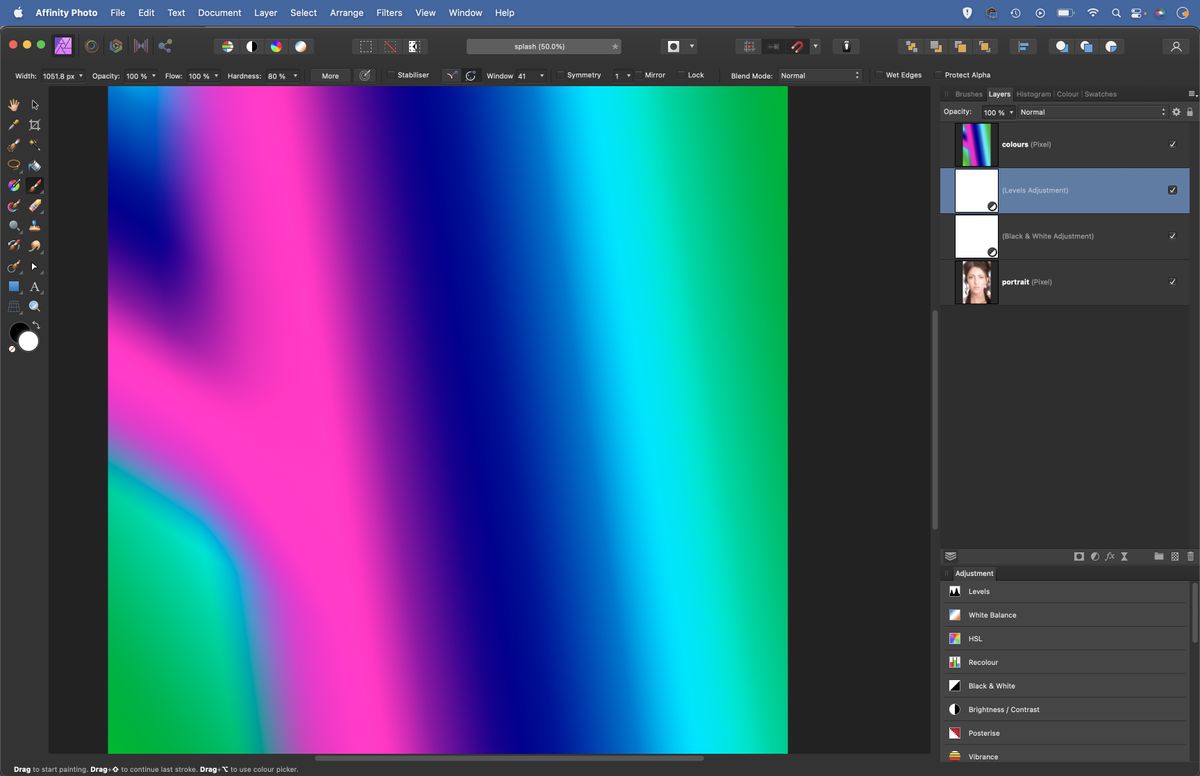Enable the Stabiliser option
This screenshot has width=1200, height=776.
click(389, 74)
